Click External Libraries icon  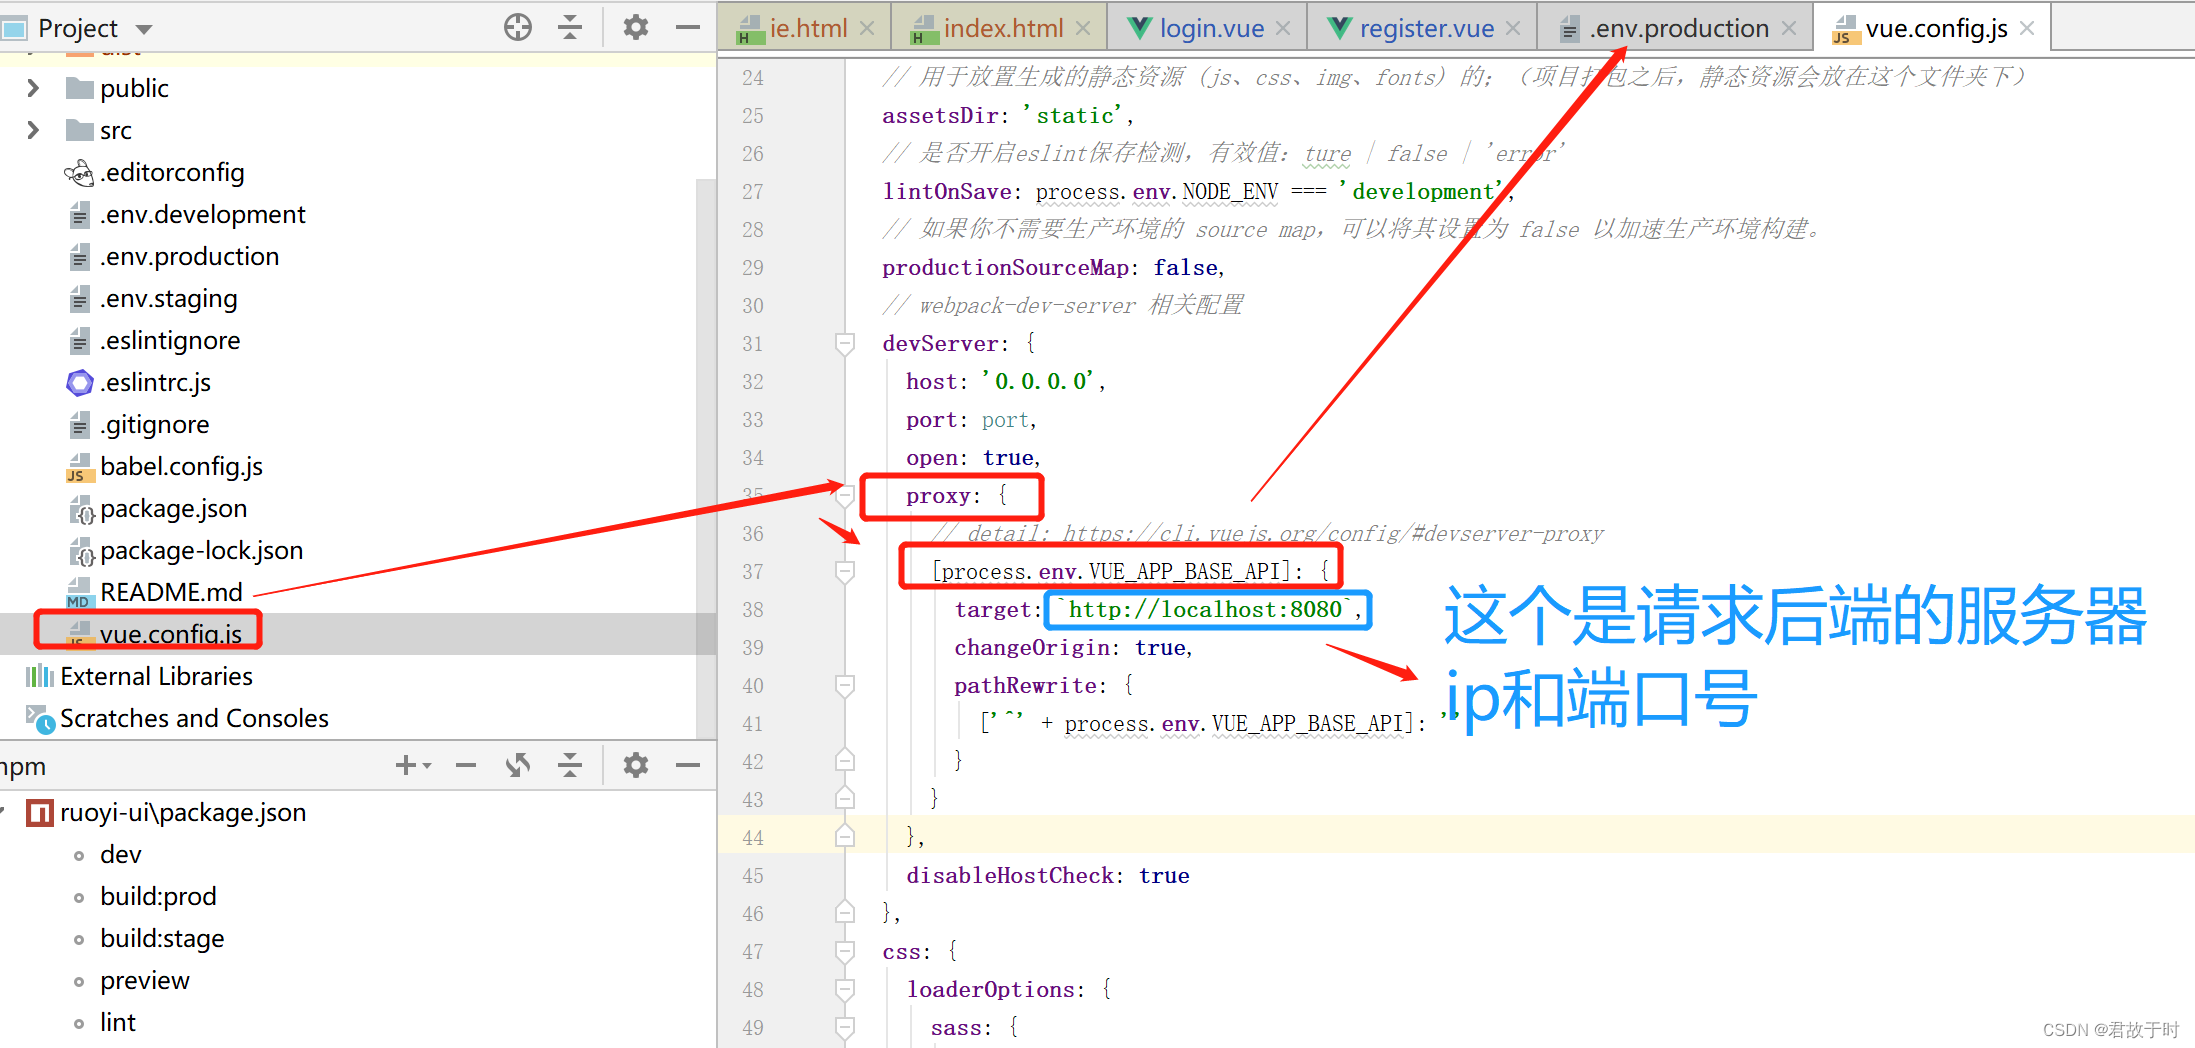click(39, 676)
